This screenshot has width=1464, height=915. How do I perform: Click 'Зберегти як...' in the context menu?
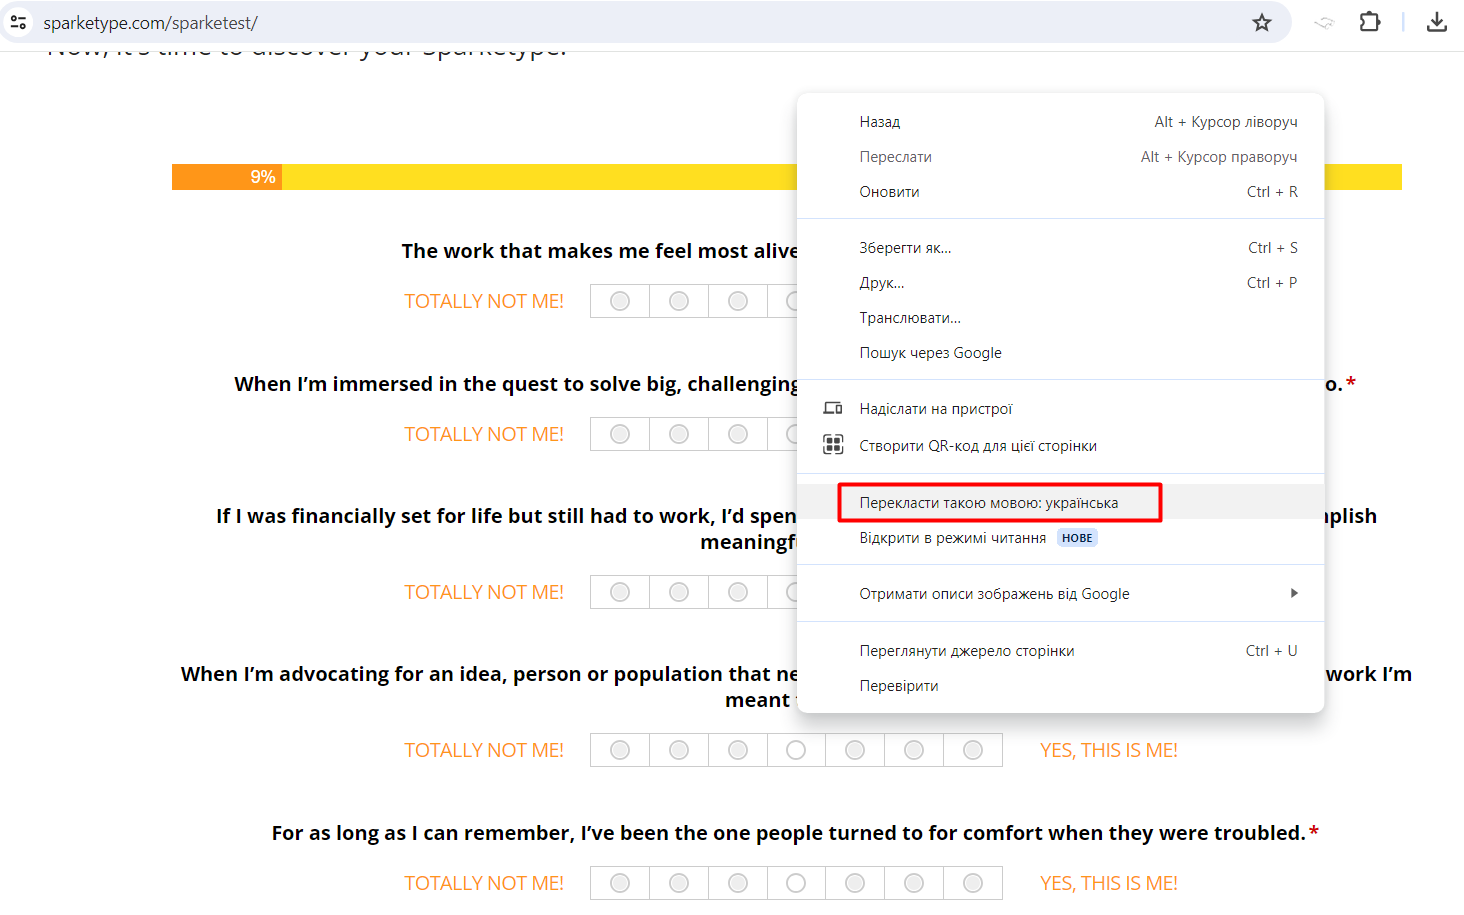pyautogui.click(x=905, y=248)
